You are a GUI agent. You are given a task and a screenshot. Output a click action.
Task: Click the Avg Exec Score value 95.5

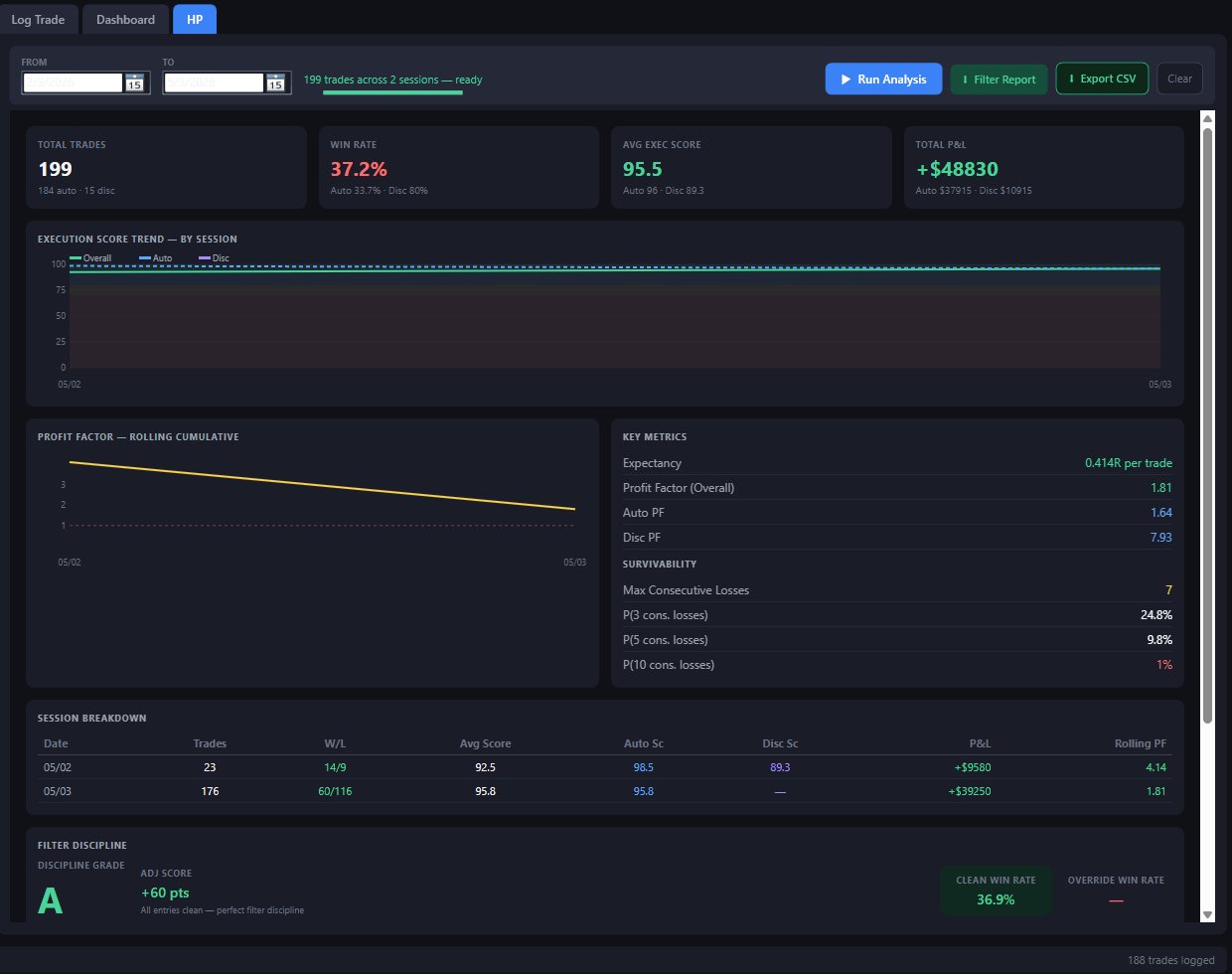[642, 169]
